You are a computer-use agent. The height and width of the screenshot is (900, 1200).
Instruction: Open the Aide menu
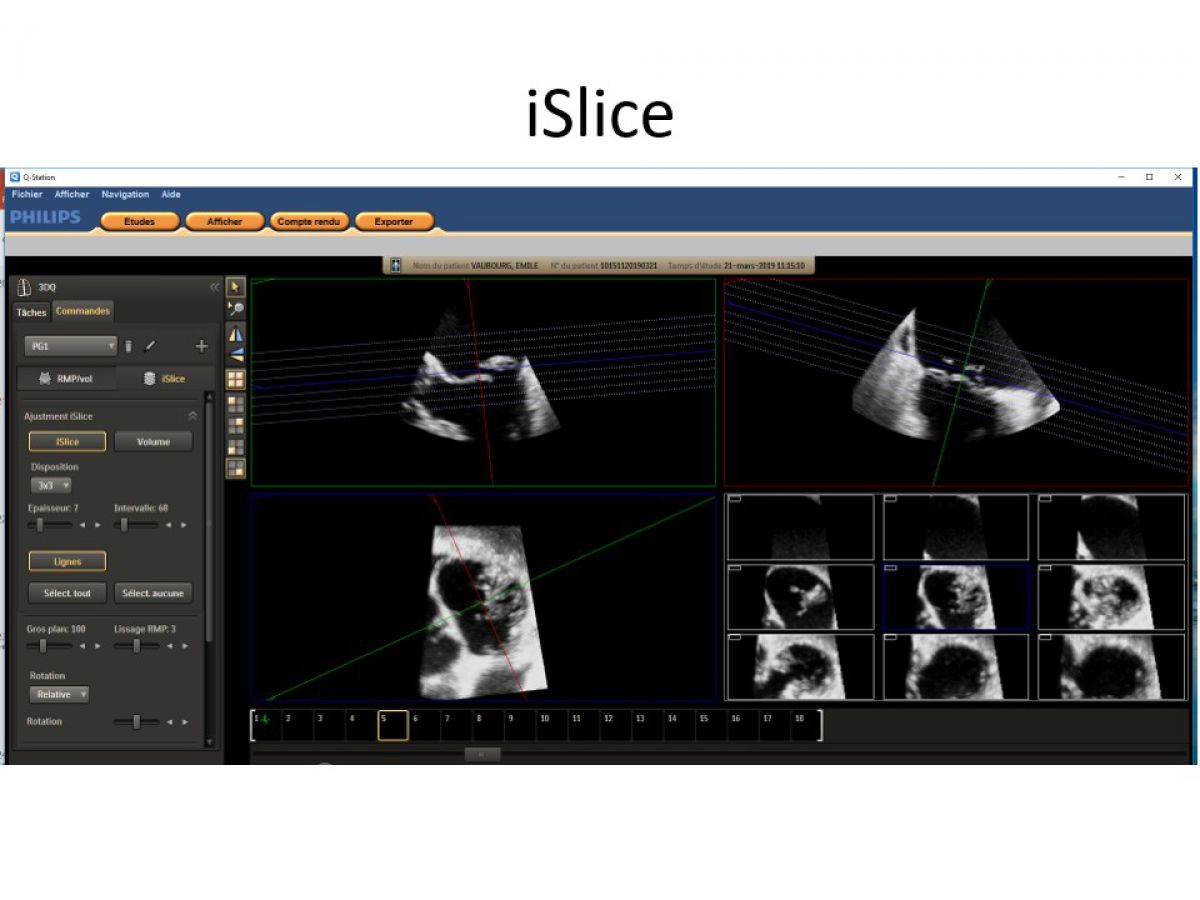(171, 194)
